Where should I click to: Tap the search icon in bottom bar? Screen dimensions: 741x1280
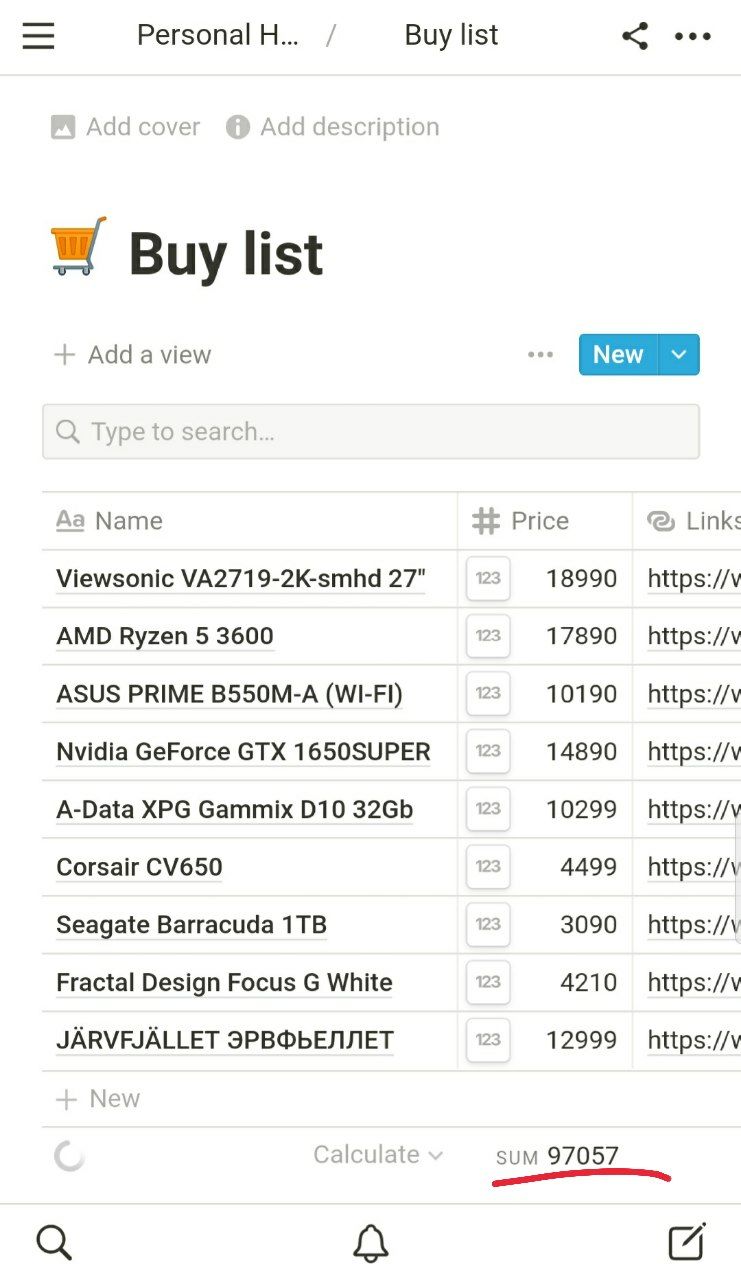tap(54, 1242)
